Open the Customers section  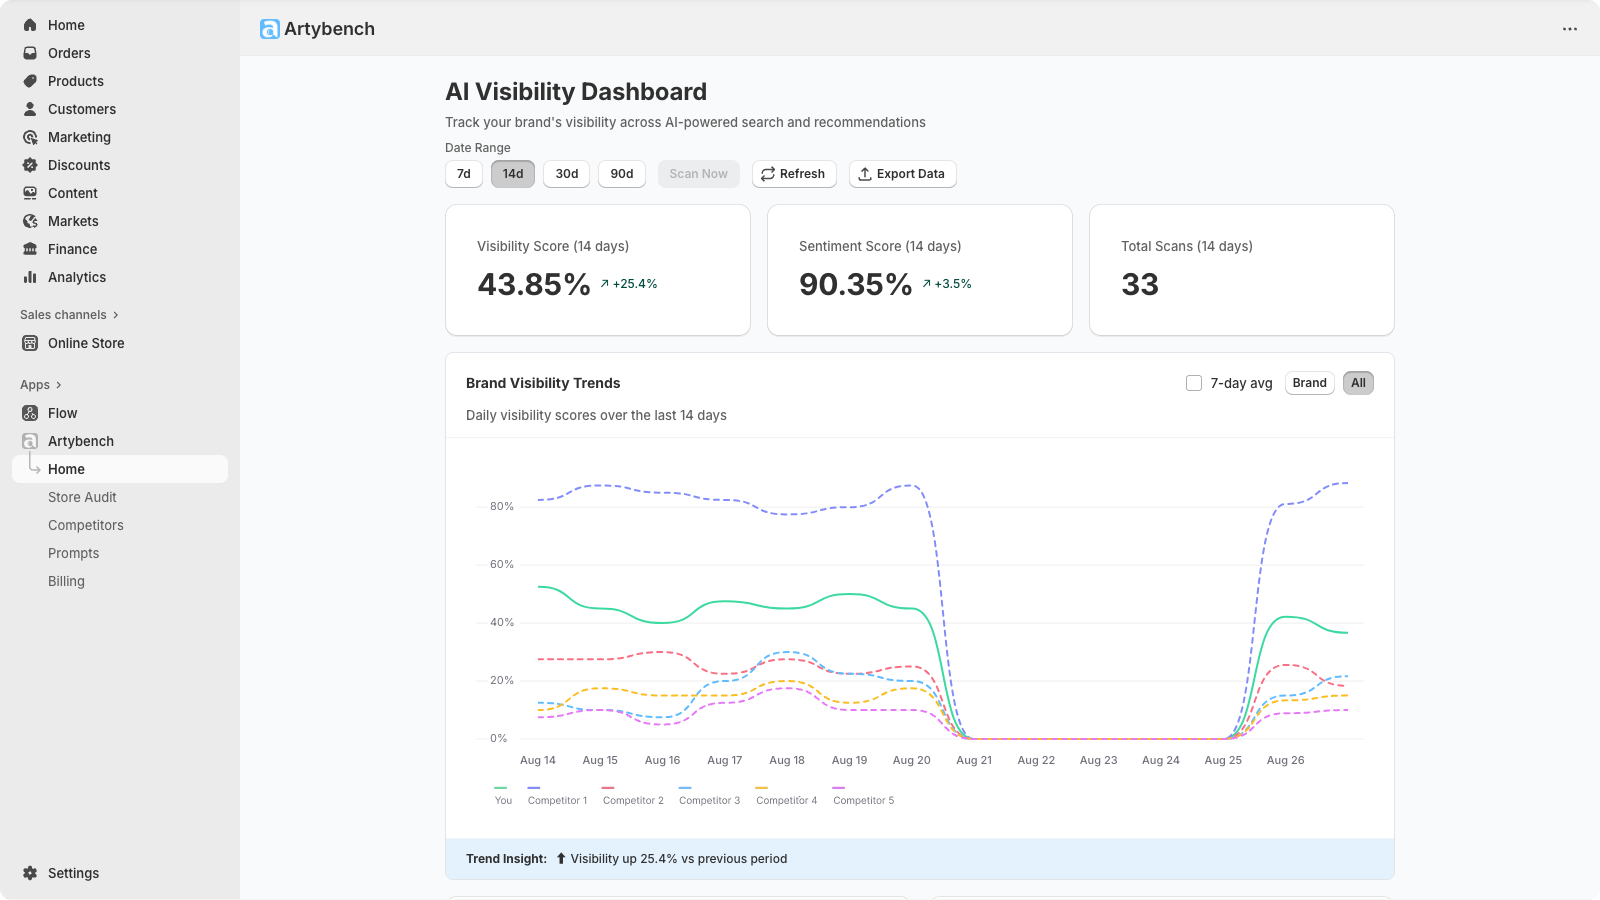tap(81, 109)
